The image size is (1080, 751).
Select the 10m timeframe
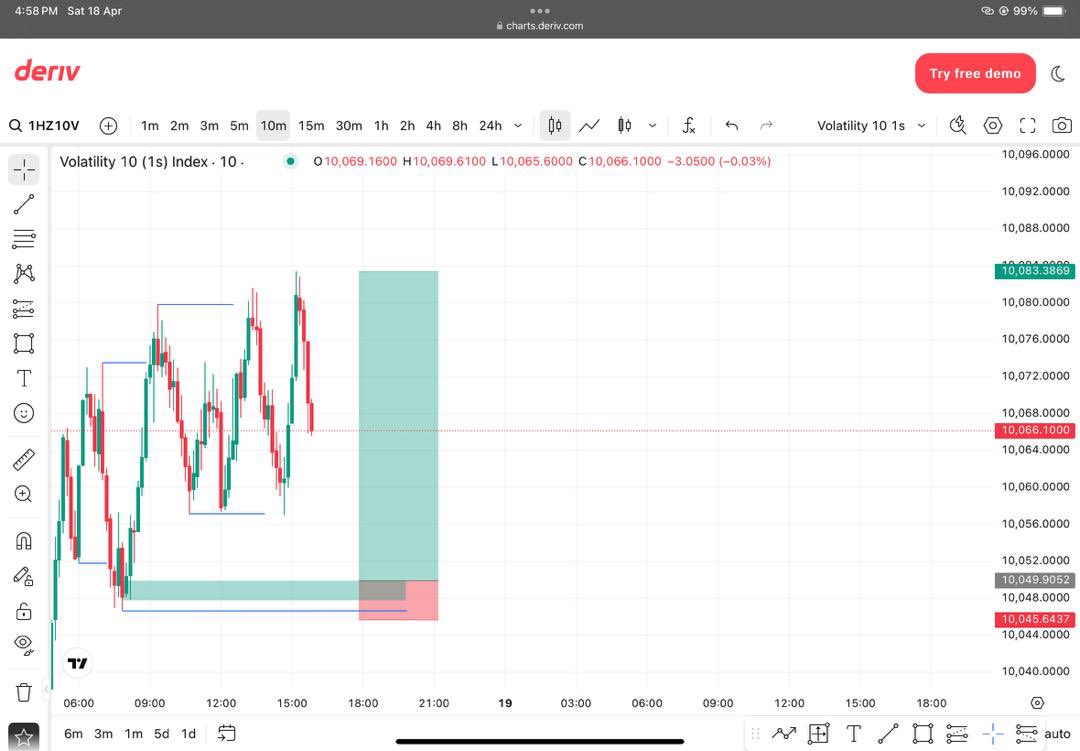273,125
